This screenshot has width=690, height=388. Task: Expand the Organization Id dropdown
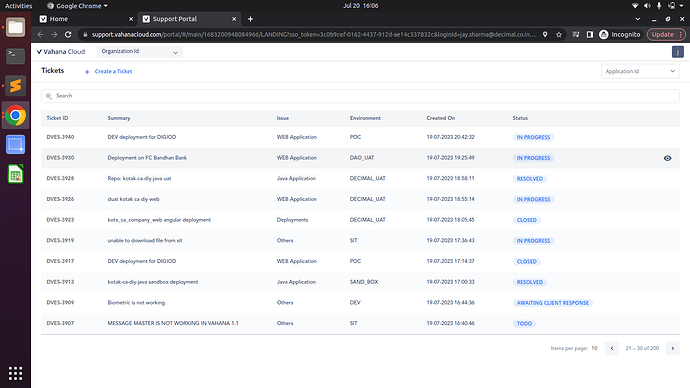pyautogui.click(x=139, y=51)
